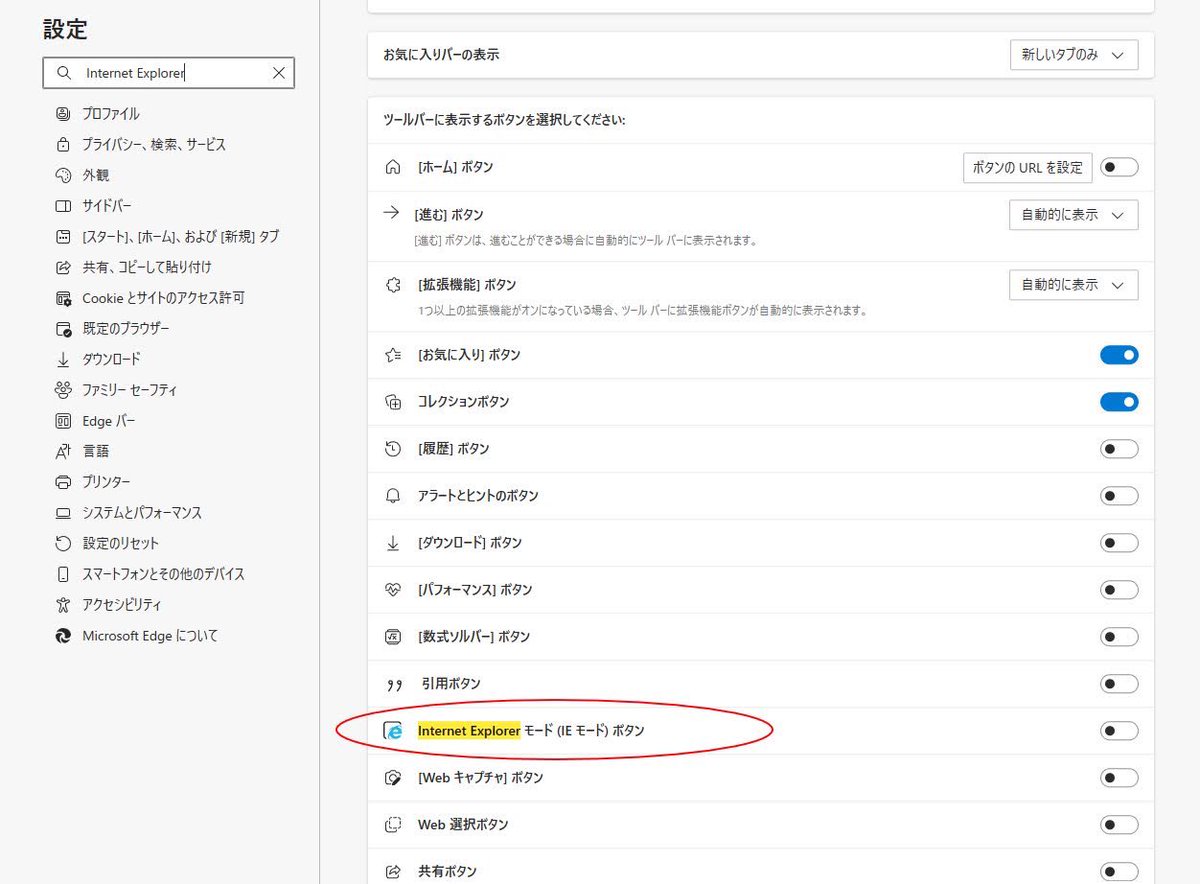Click the home icon beside [ホーム] ボタン
This screenshot has height=884, width=1200.
coord(393,167)
